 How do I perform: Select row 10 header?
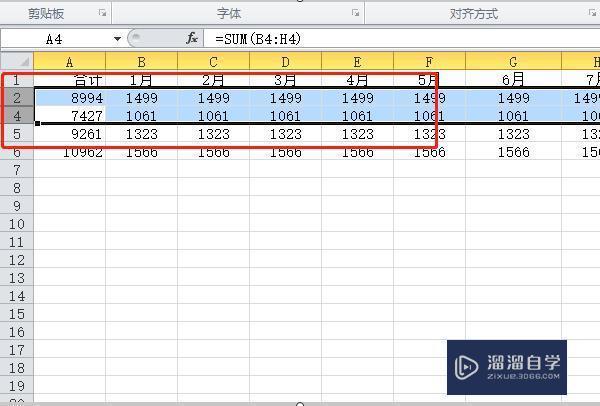coord(17,223)
